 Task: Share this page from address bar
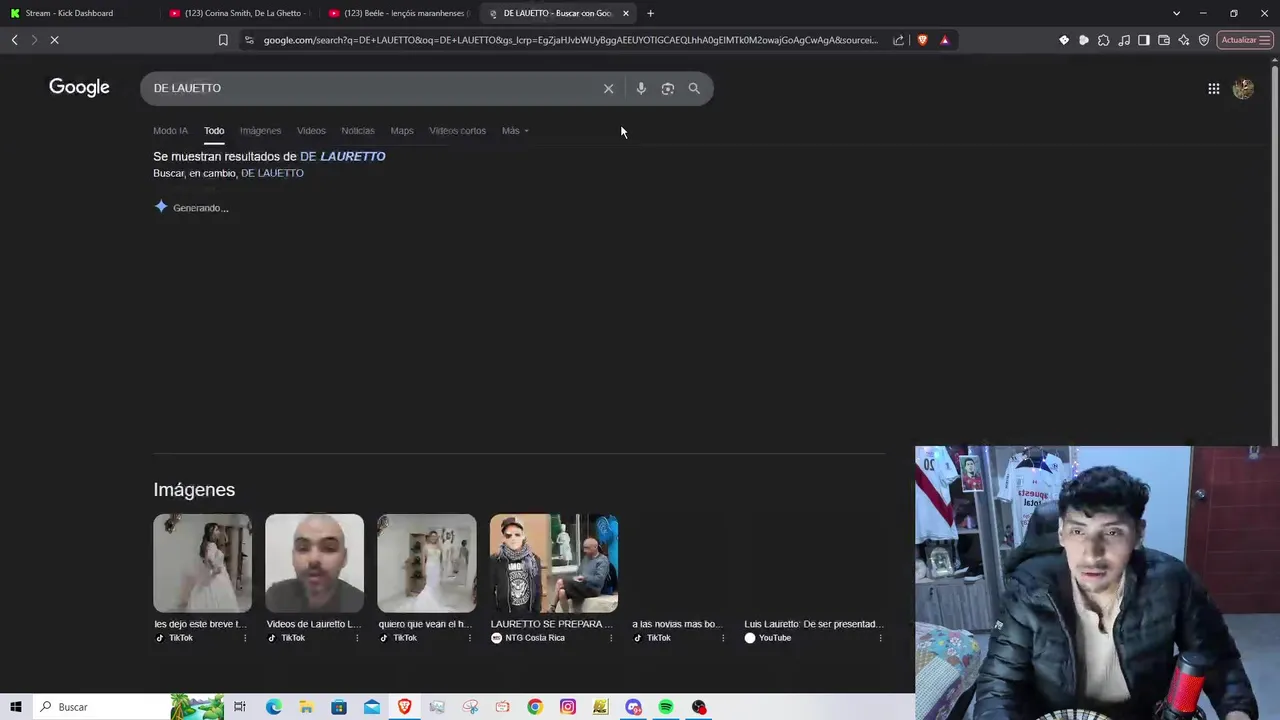click(x=898, y=40)
